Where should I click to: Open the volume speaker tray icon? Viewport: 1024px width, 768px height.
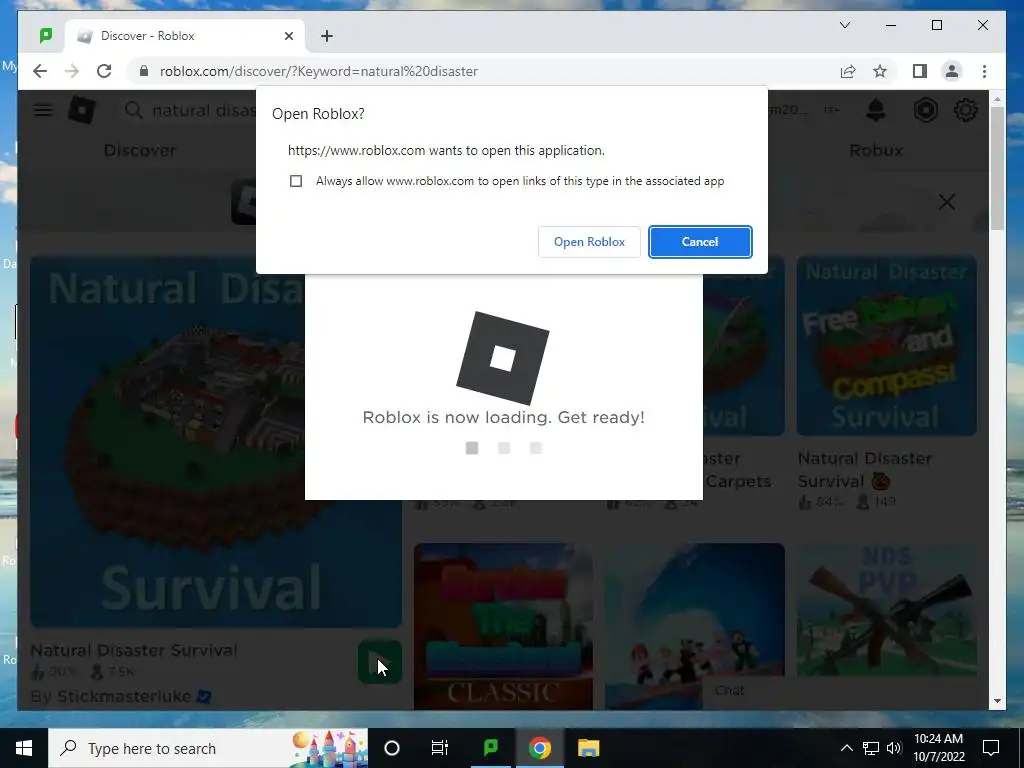(894, 748)
